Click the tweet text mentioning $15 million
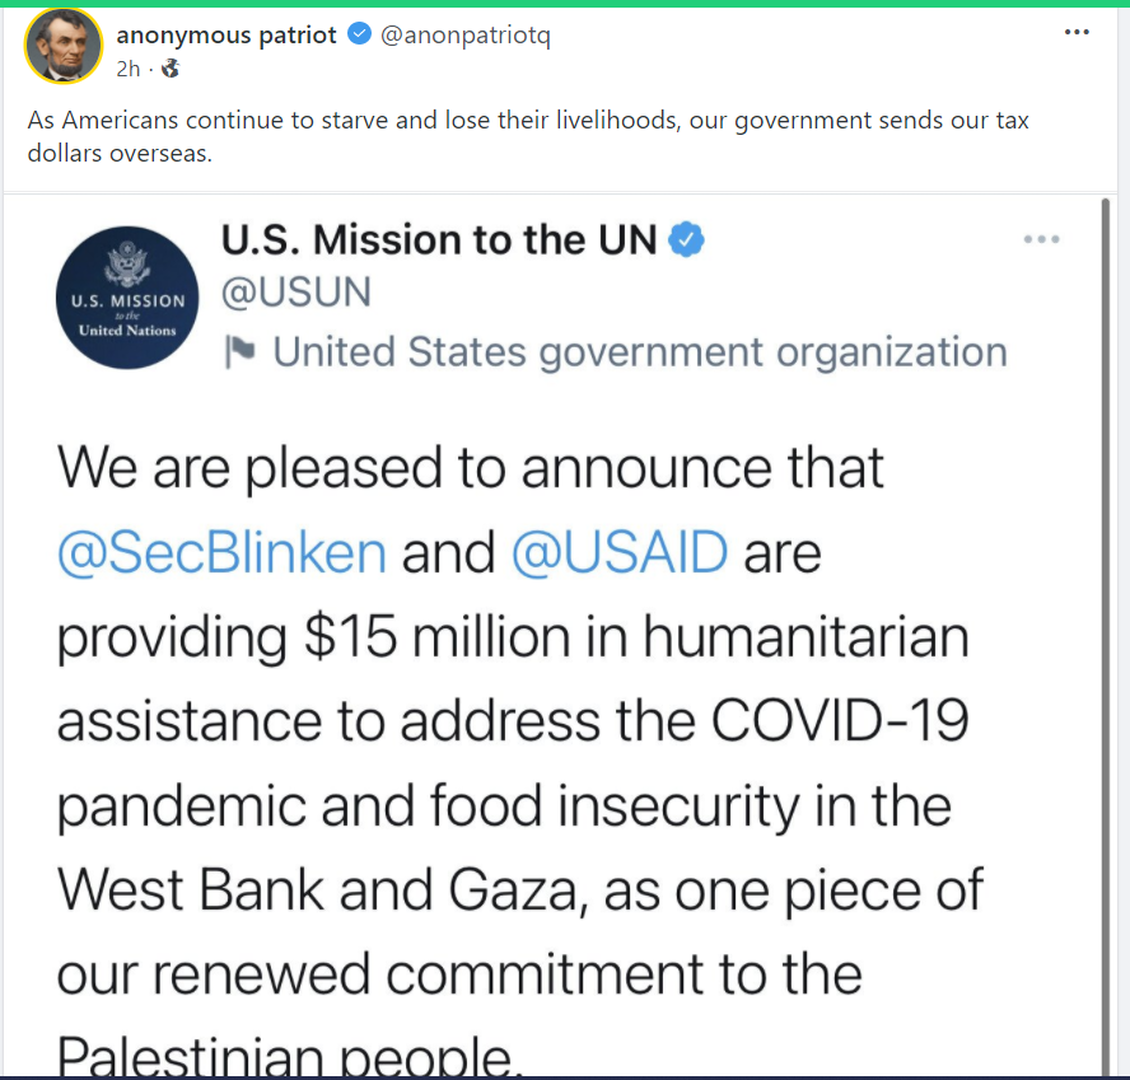The image size is (1130, 1080). [512, 637]
